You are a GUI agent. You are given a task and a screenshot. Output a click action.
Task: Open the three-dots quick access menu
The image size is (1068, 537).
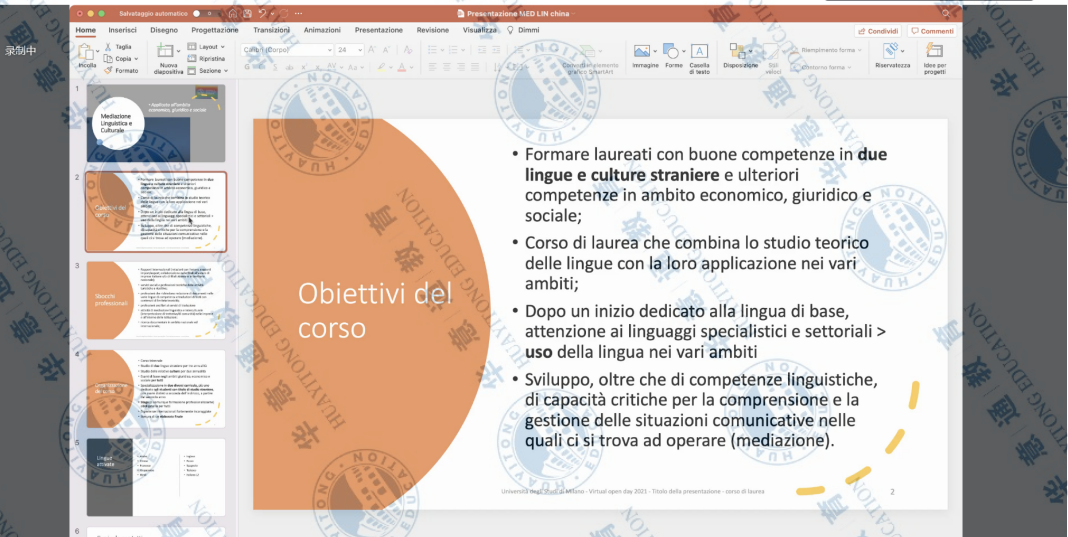tap(298, 14)
